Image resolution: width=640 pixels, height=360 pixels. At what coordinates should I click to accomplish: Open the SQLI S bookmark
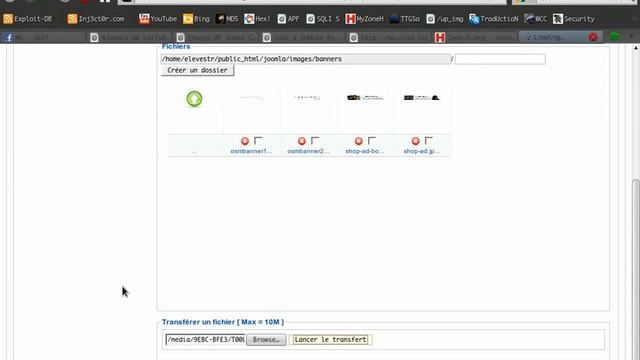[x=323, y=19]
